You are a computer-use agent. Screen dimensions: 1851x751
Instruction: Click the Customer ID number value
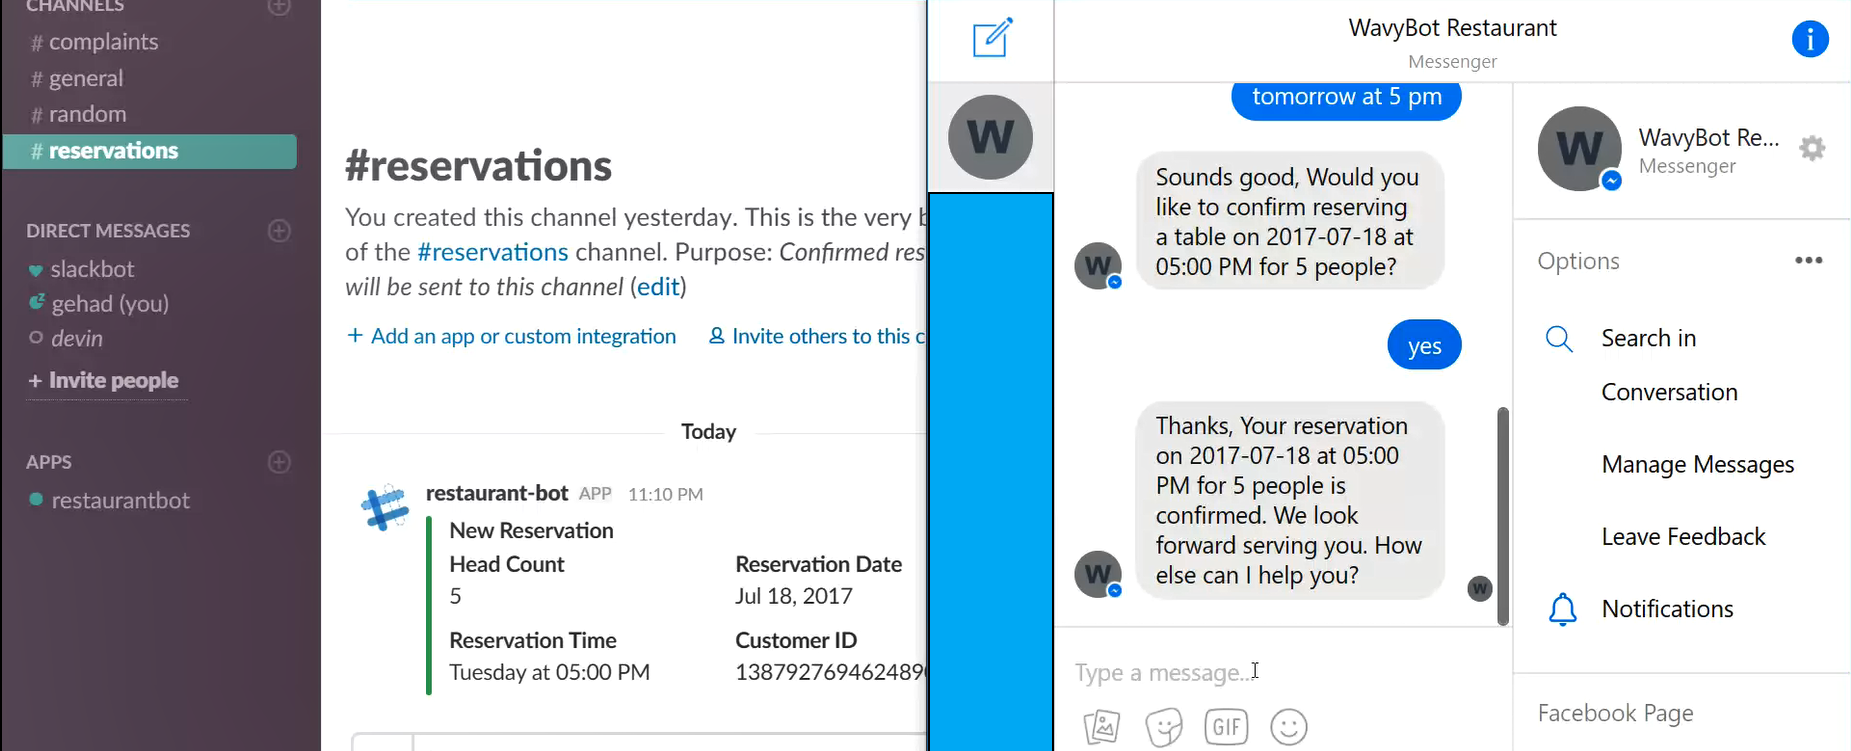pos(831,672)
